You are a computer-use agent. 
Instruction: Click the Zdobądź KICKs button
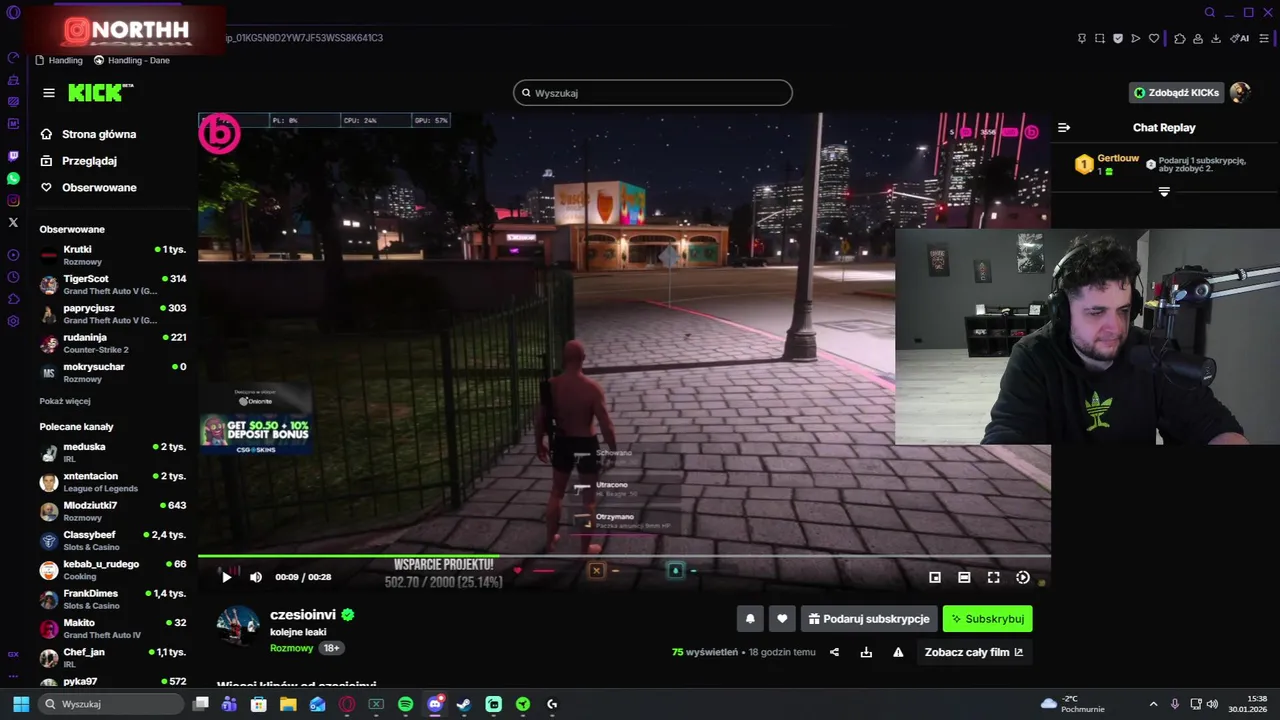(x=1176, y=93)
